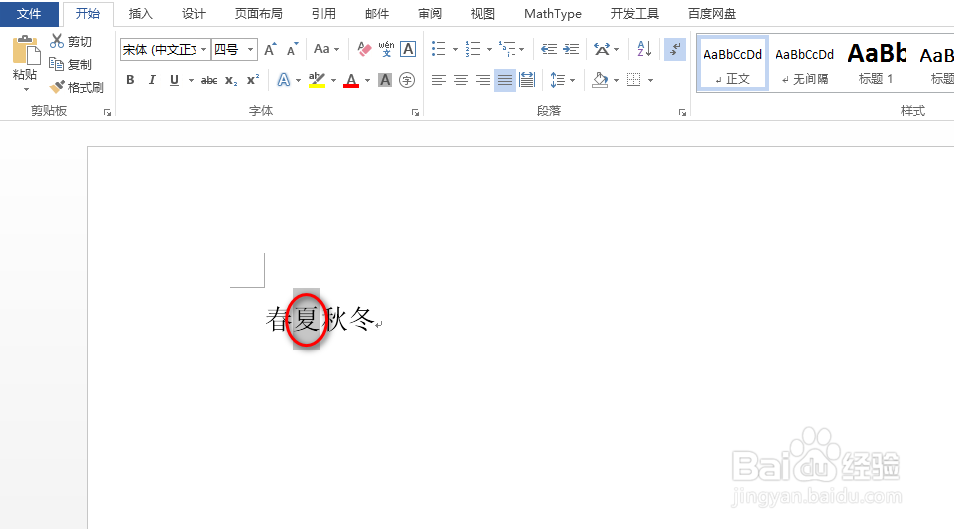Toggle justify alignment

click(505, 80)
